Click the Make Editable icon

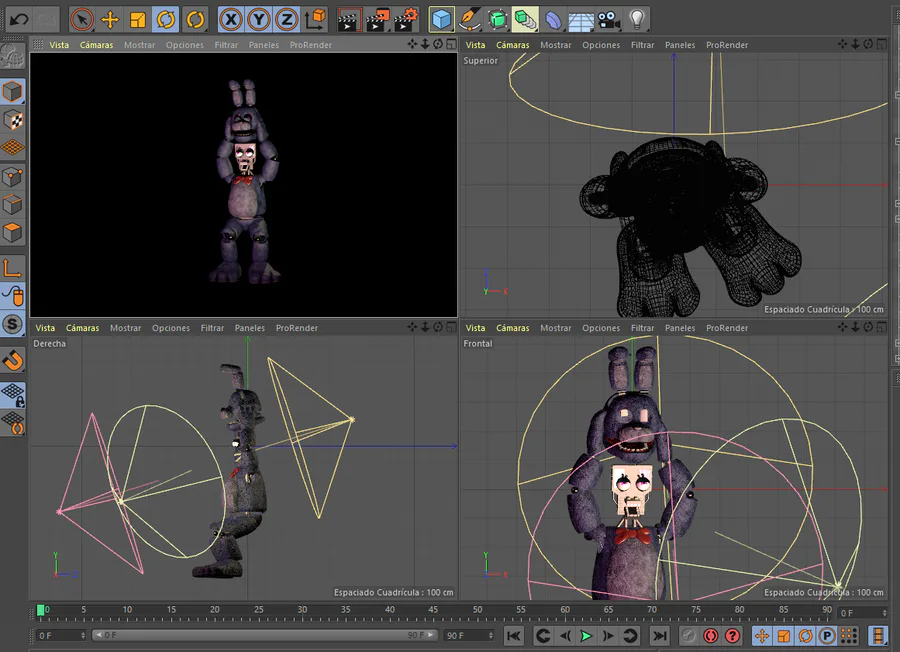pyautogui.click(x=12, y=57)
